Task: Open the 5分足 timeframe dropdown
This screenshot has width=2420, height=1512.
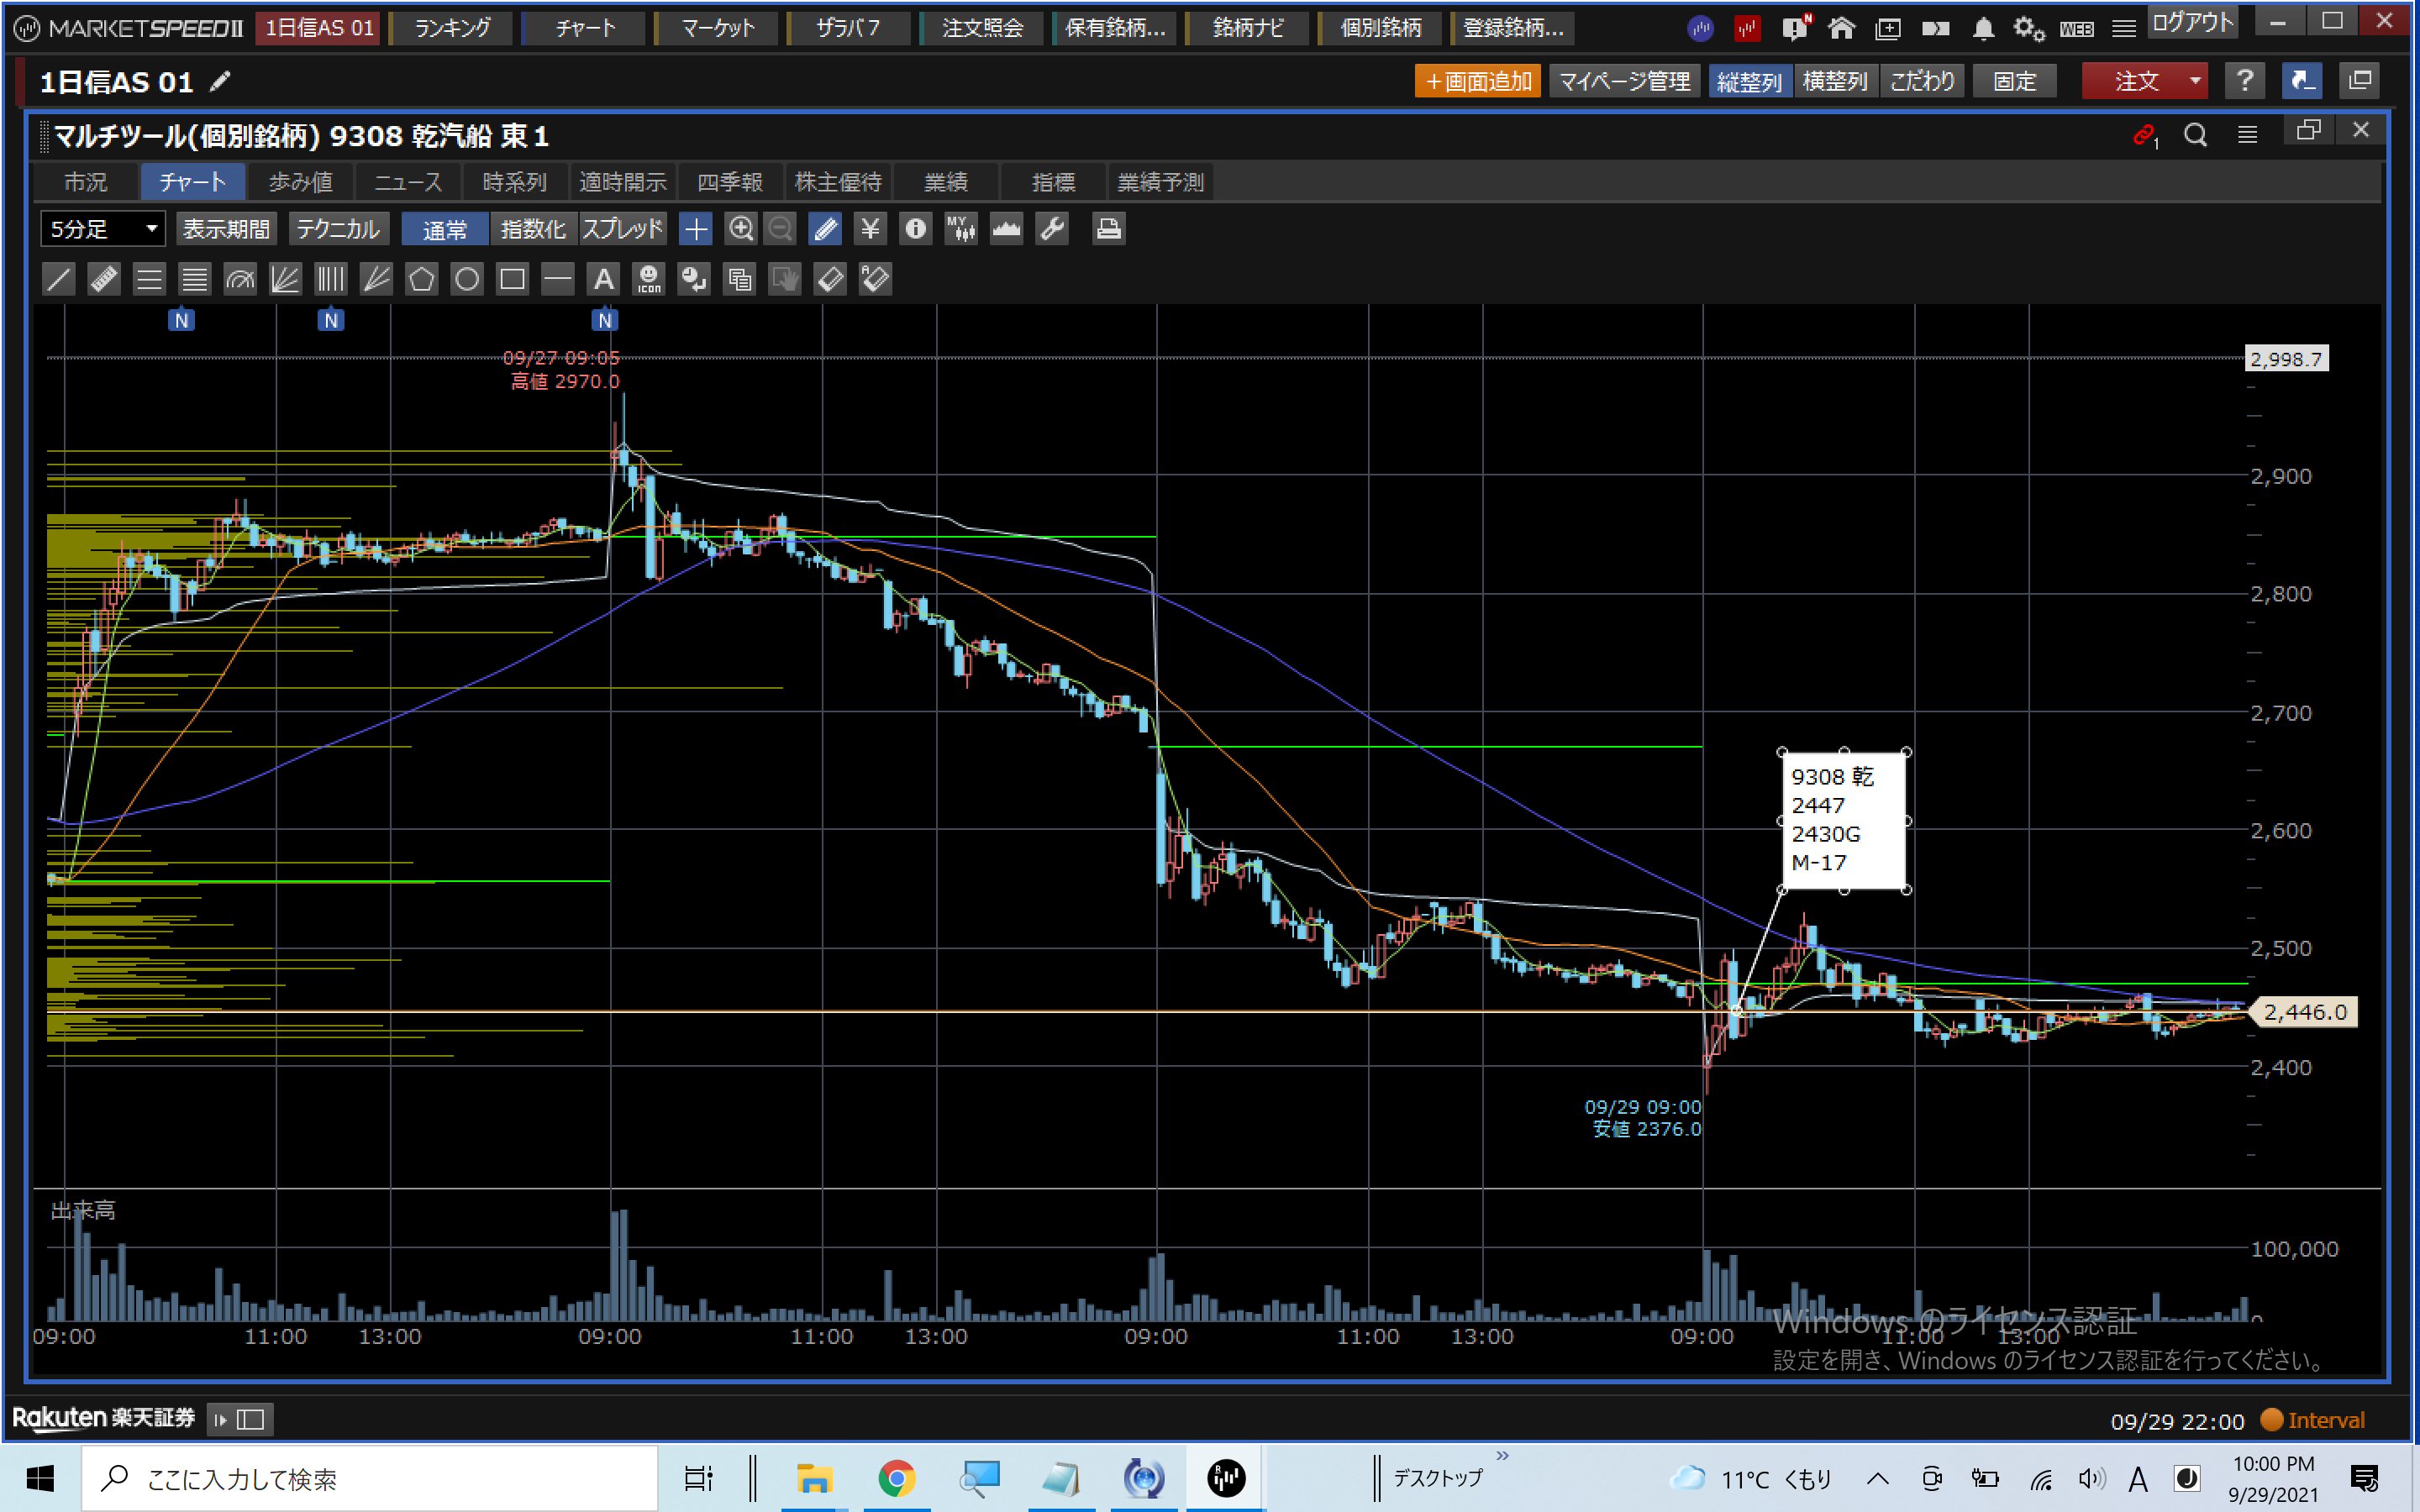Action: click(103, 229)
